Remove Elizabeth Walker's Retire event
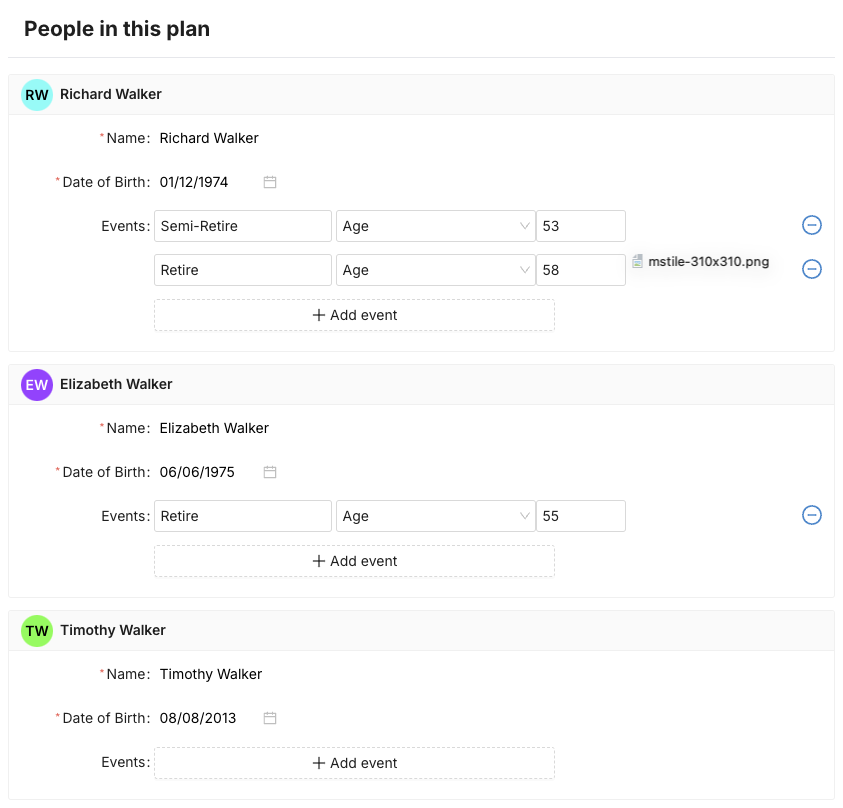Image resolution: width=843 pixels, height=808 pixels. click(812, 515)
